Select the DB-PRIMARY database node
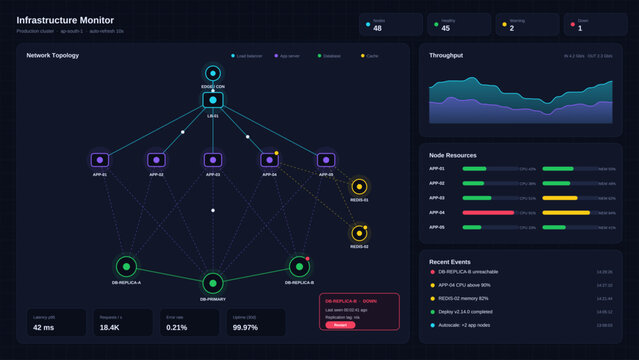 coord(213,283)
